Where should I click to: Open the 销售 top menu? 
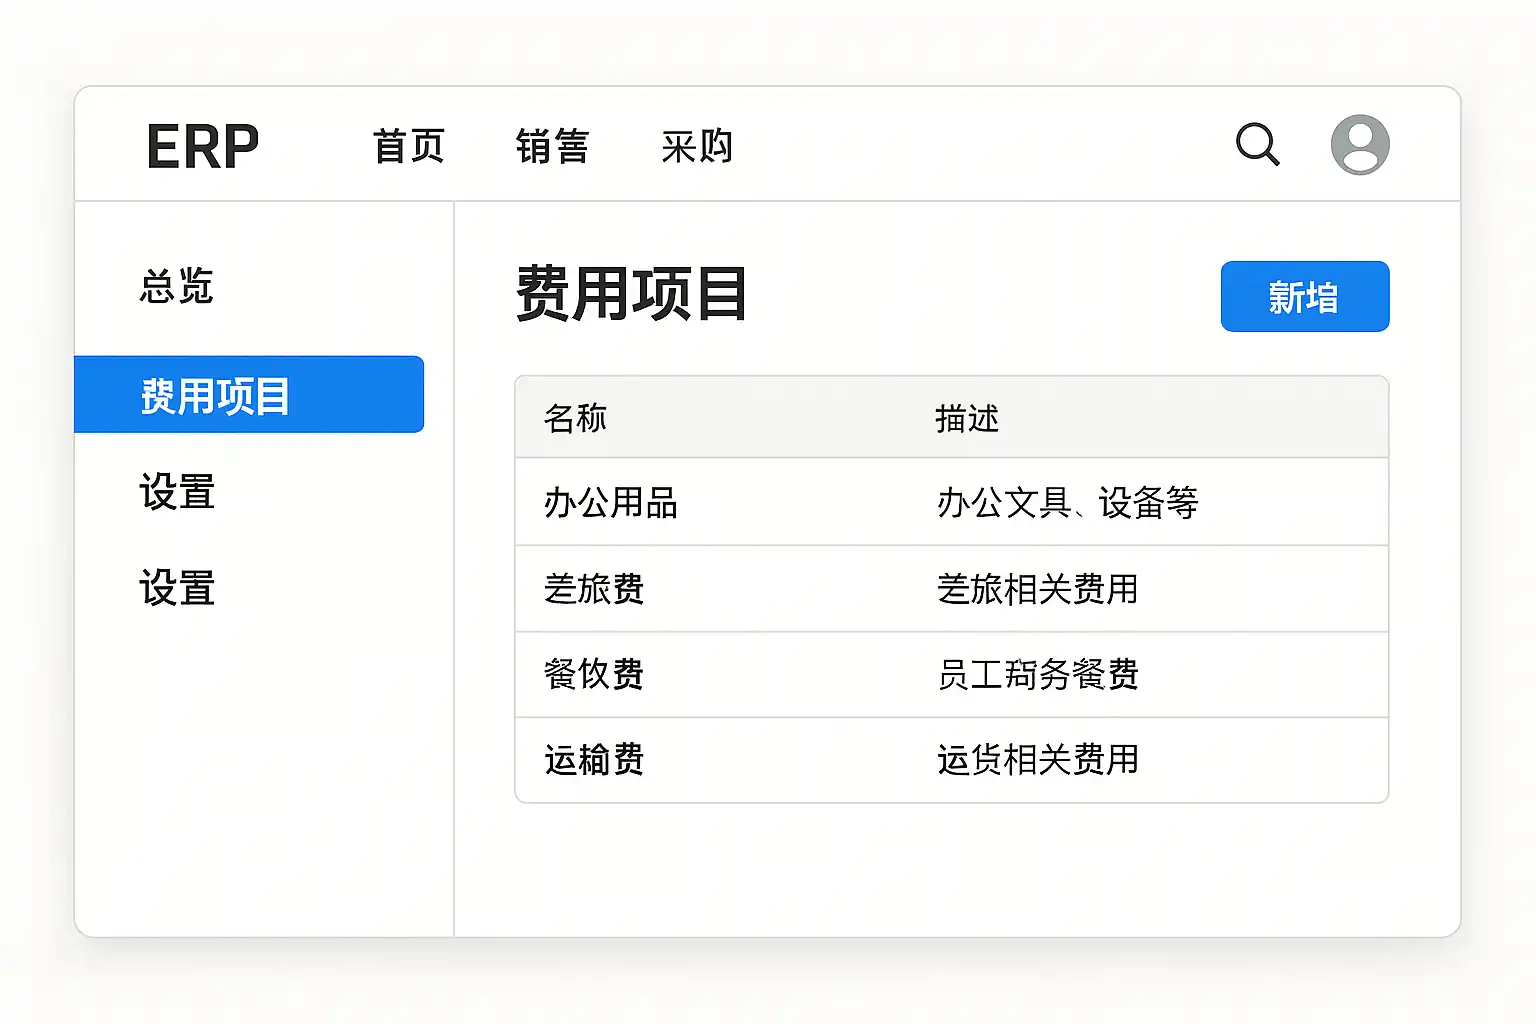pos(552,146)
